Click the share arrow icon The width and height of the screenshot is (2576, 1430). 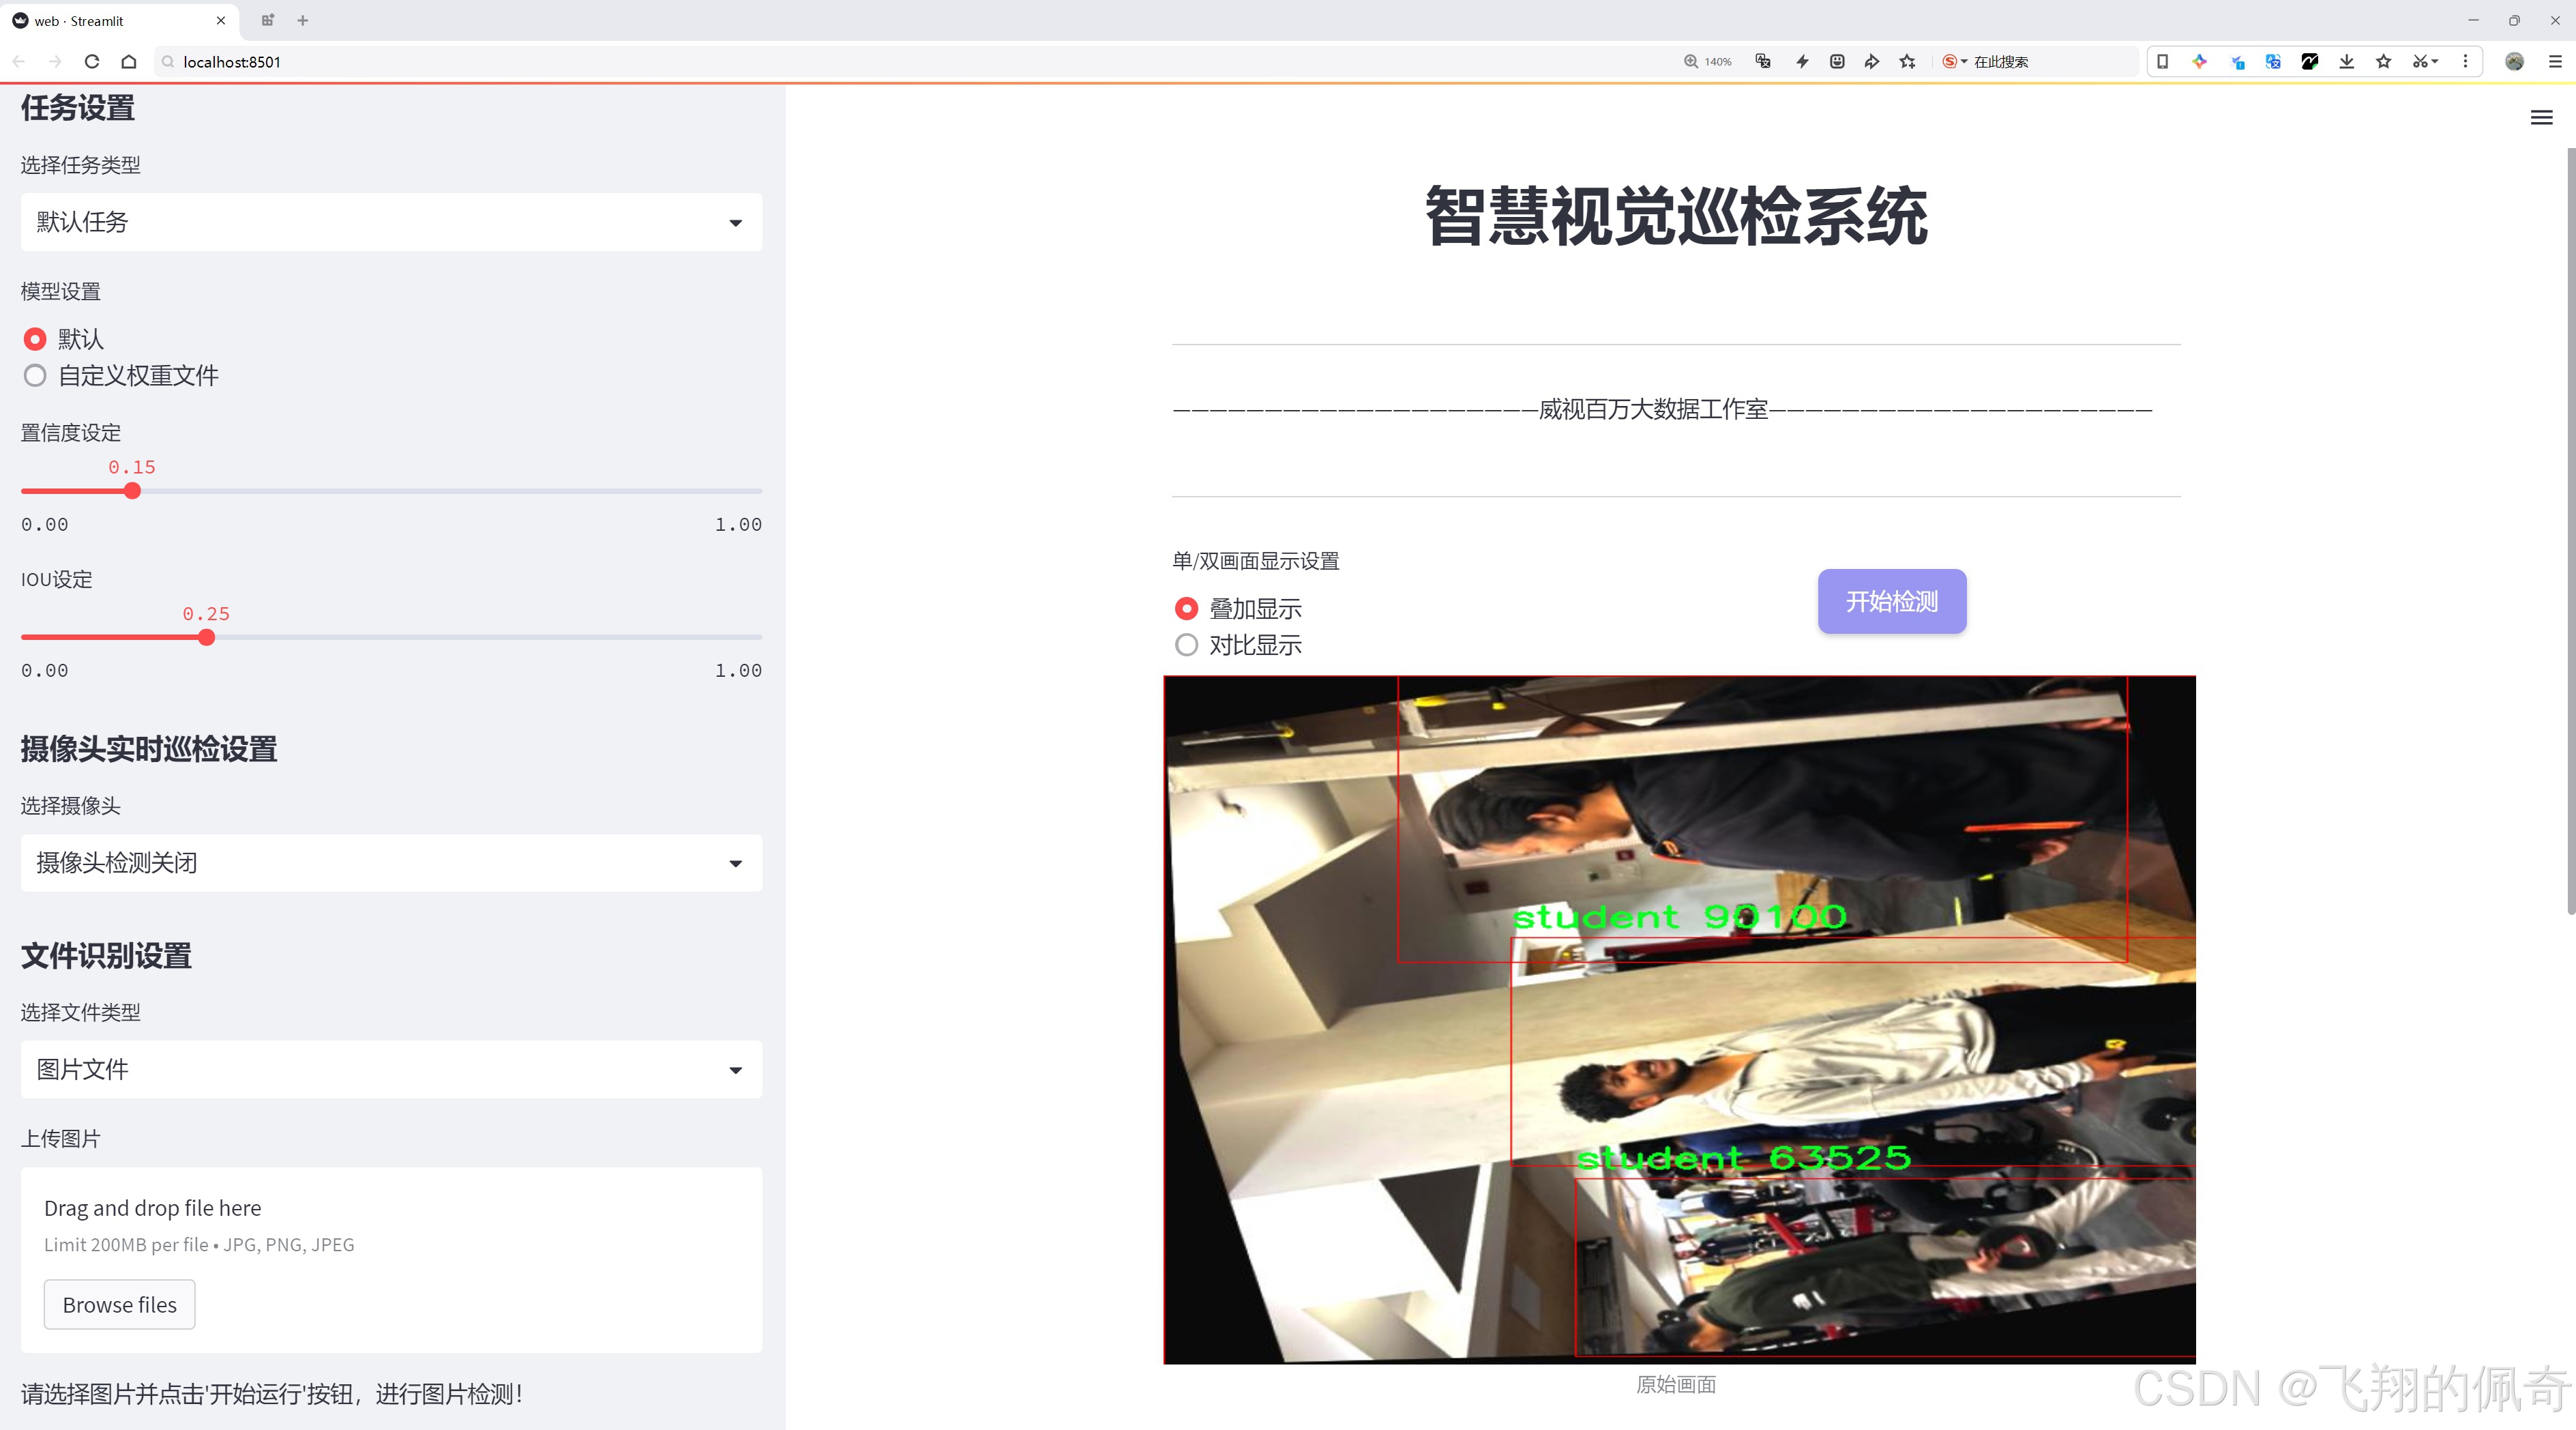pos(1872,62)
